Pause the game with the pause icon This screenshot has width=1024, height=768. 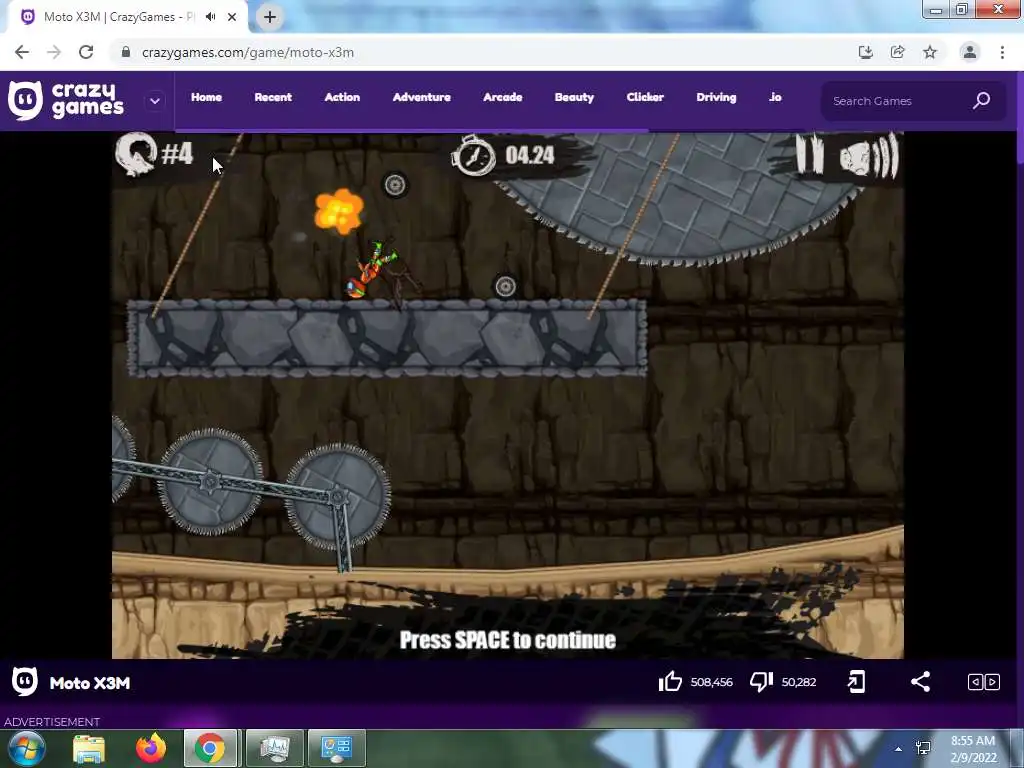click(810, 154)
